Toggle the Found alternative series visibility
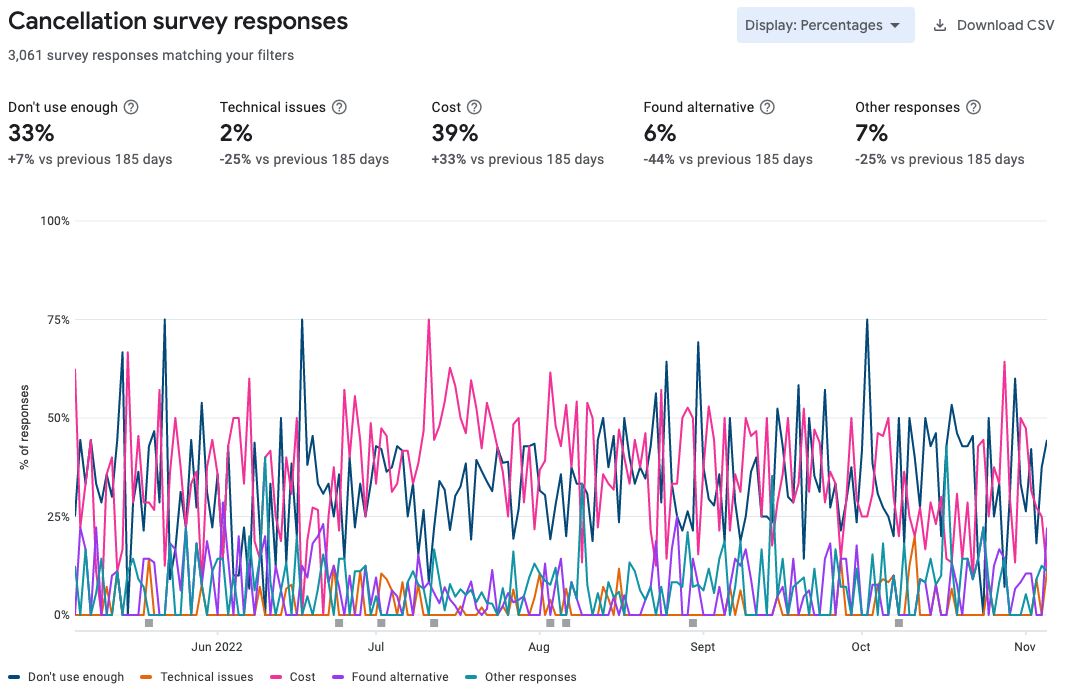This screenshot has height=699, width=1066. [400, 677]
